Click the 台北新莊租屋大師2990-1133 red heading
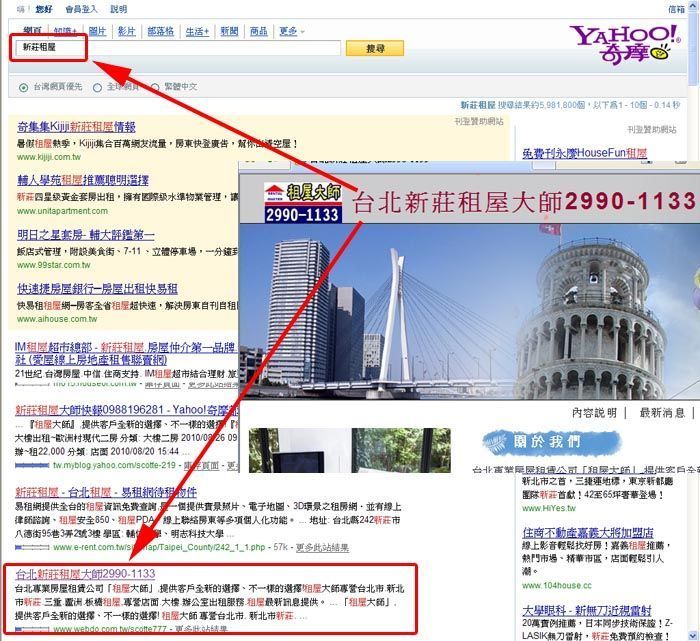Screen dimensions: 700x641 (525, 202)
